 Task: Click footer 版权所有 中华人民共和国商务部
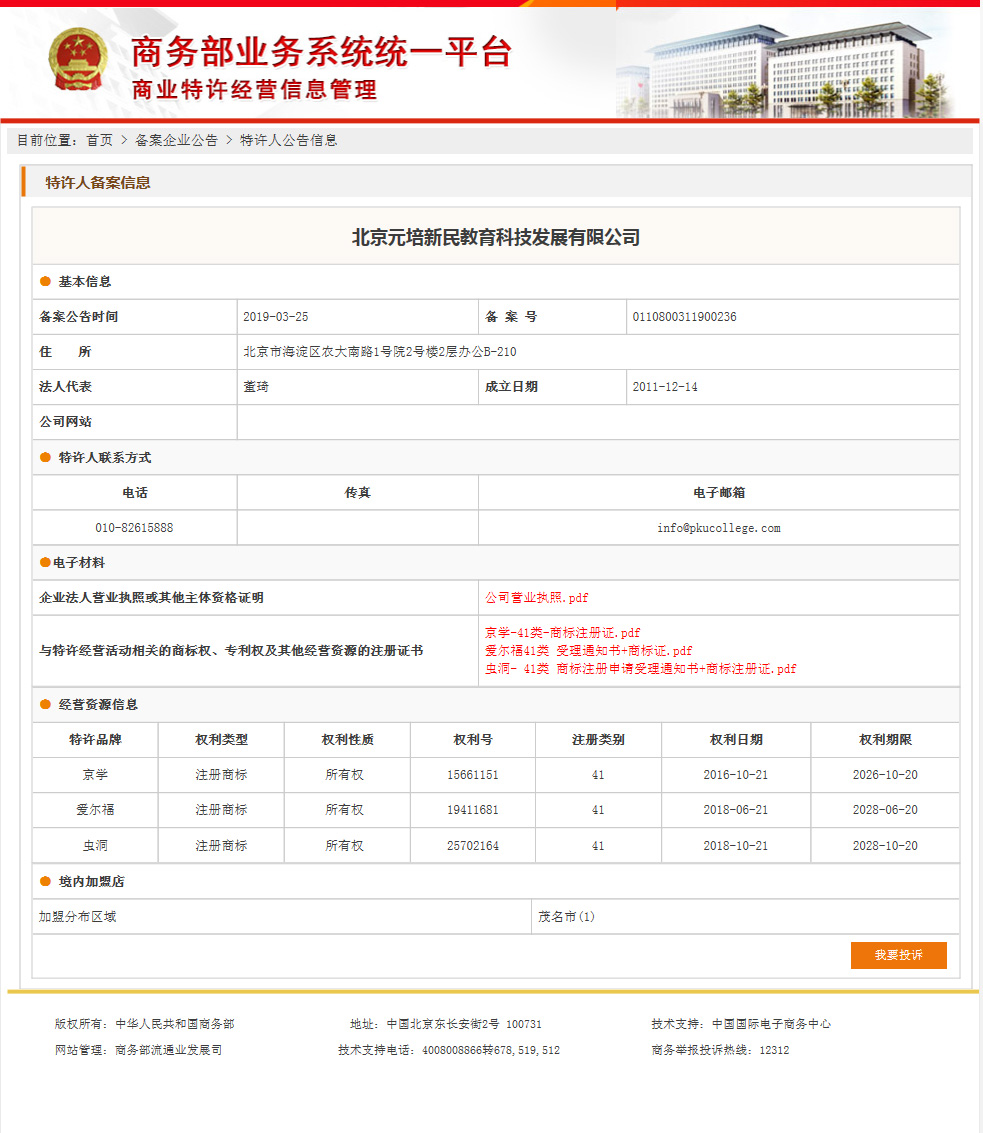pos(145,1024)
